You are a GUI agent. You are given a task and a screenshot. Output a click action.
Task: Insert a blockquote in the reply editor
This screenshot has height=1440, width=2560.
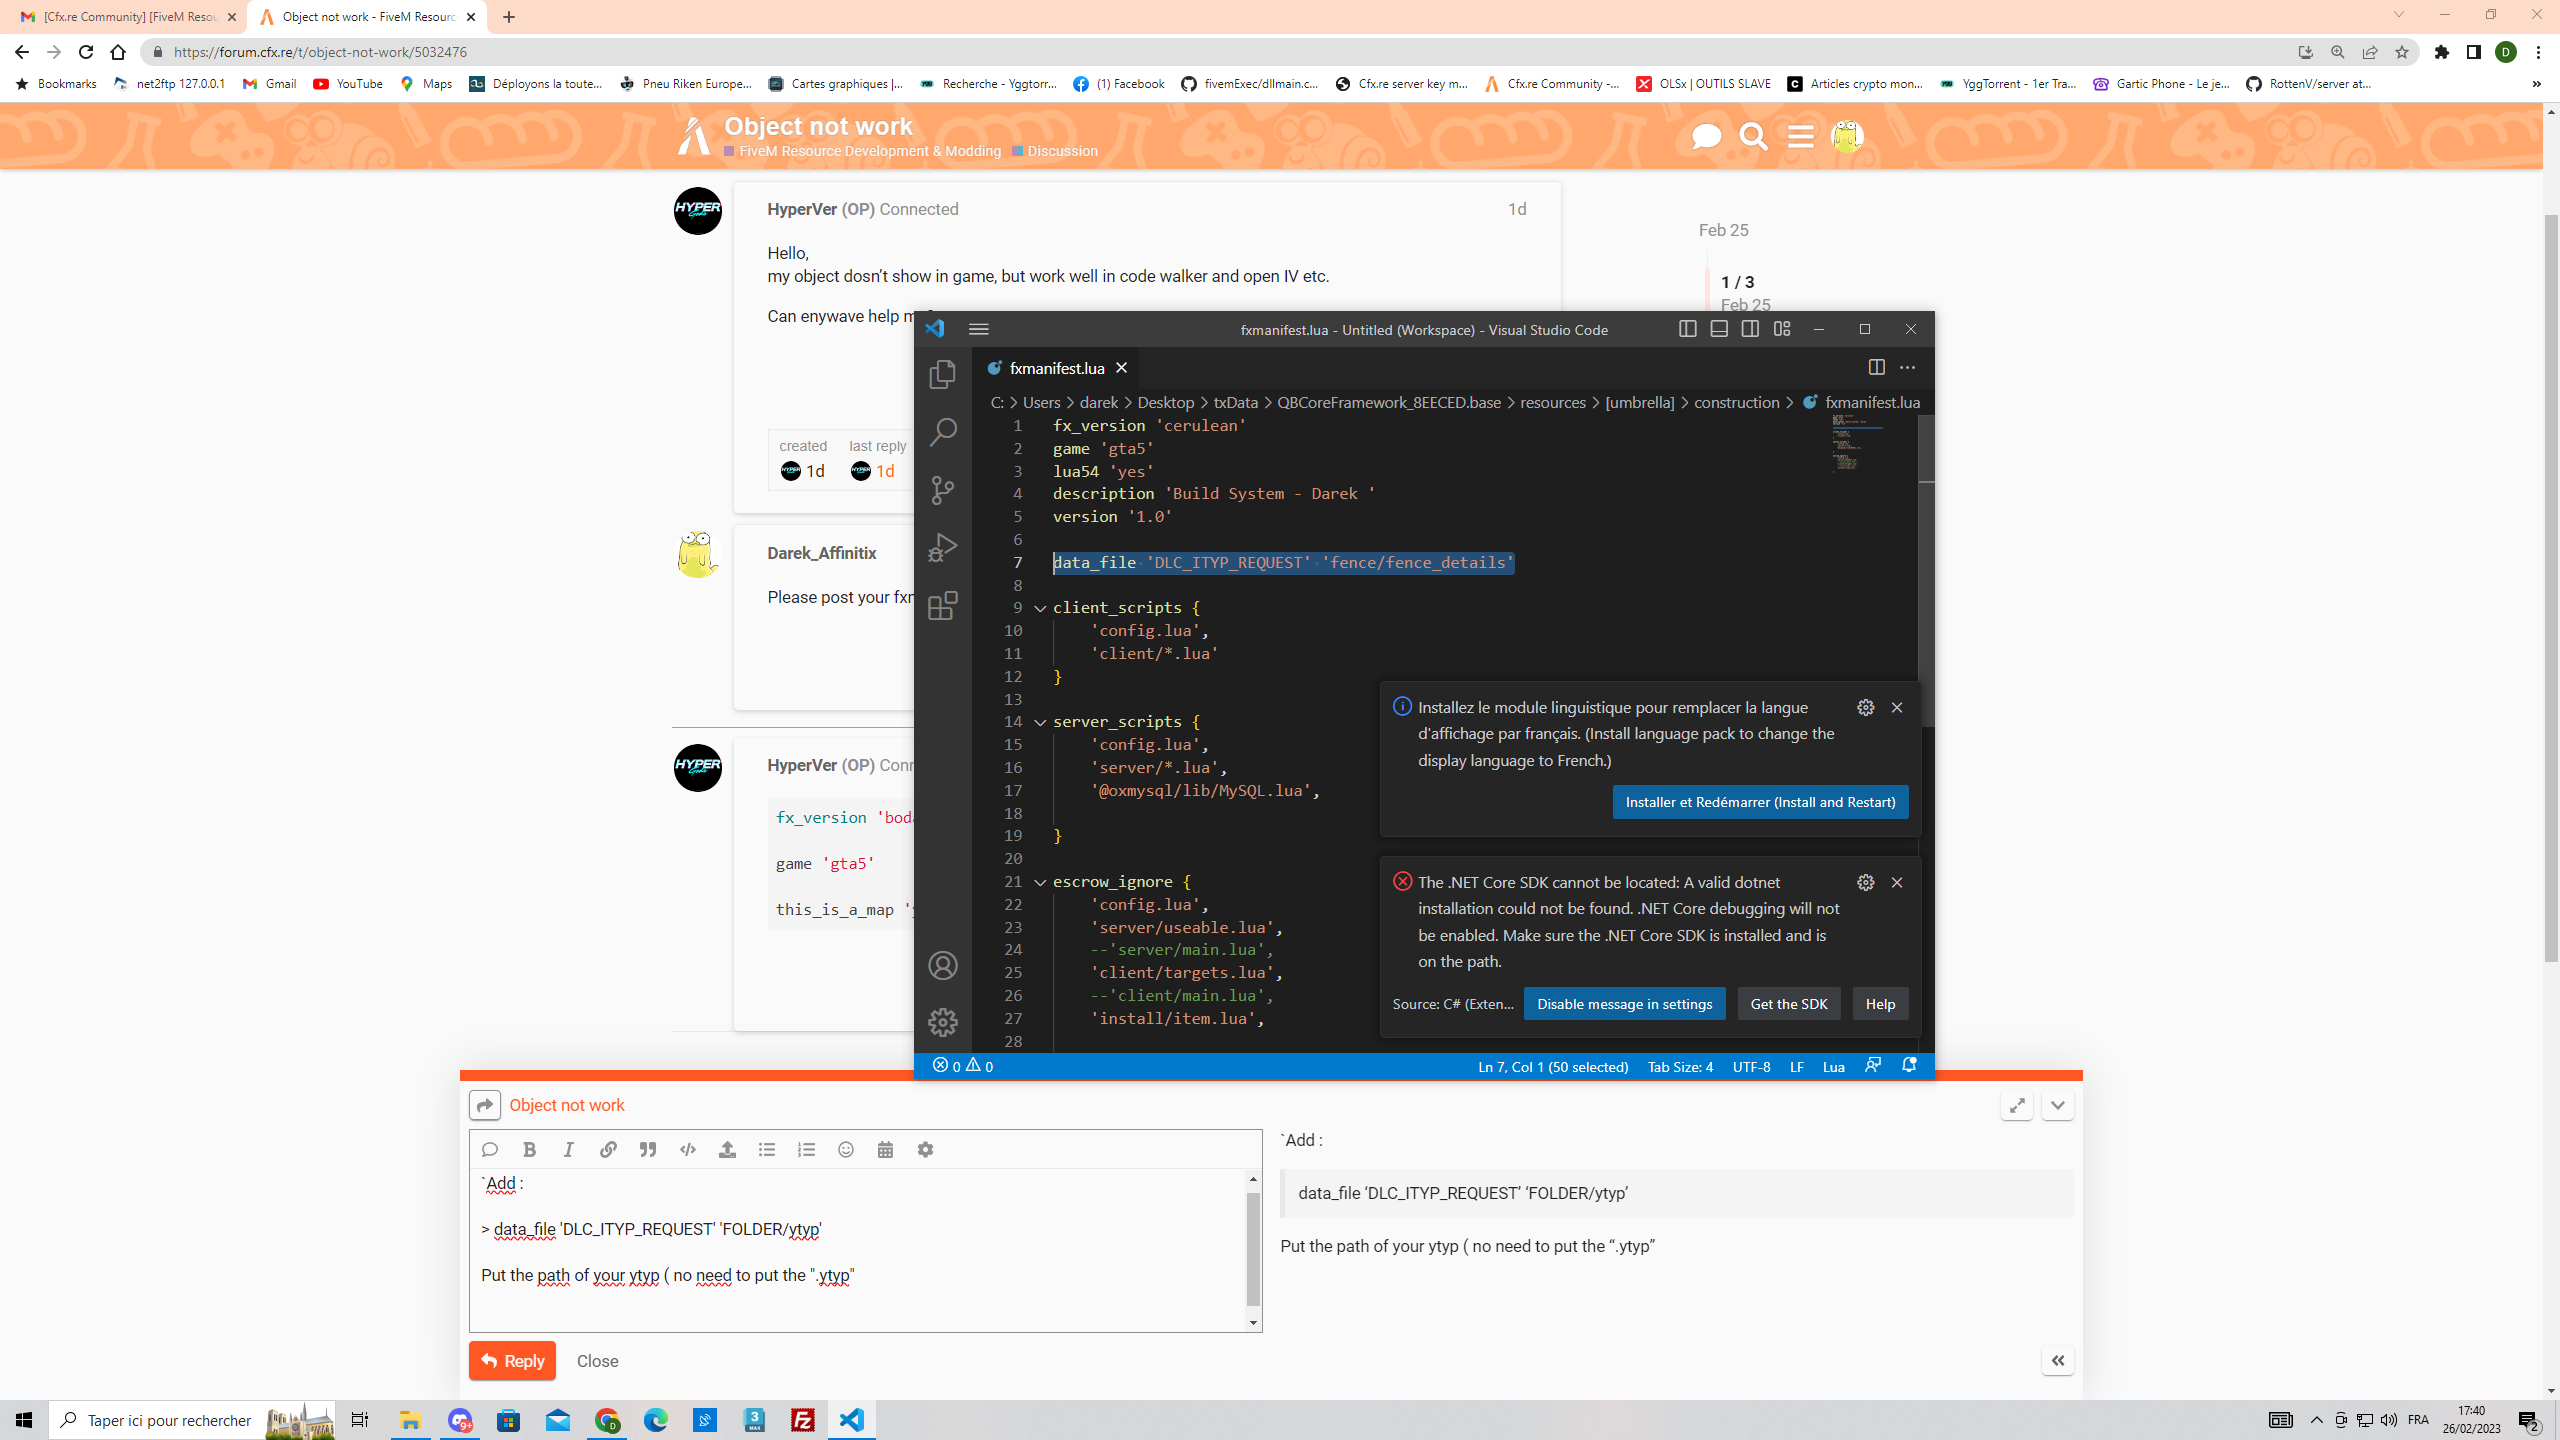(647, 1149)
